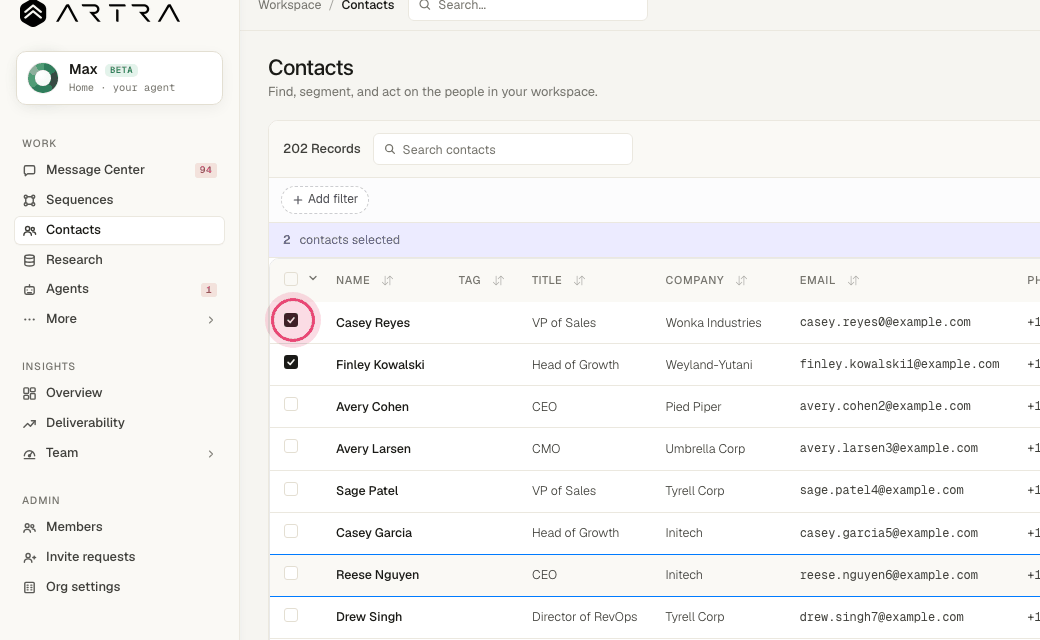Click the Deliverability trend icon
Image resolution: width=1040 pixels, height=640 pixels.
click(x=29, y=423)
